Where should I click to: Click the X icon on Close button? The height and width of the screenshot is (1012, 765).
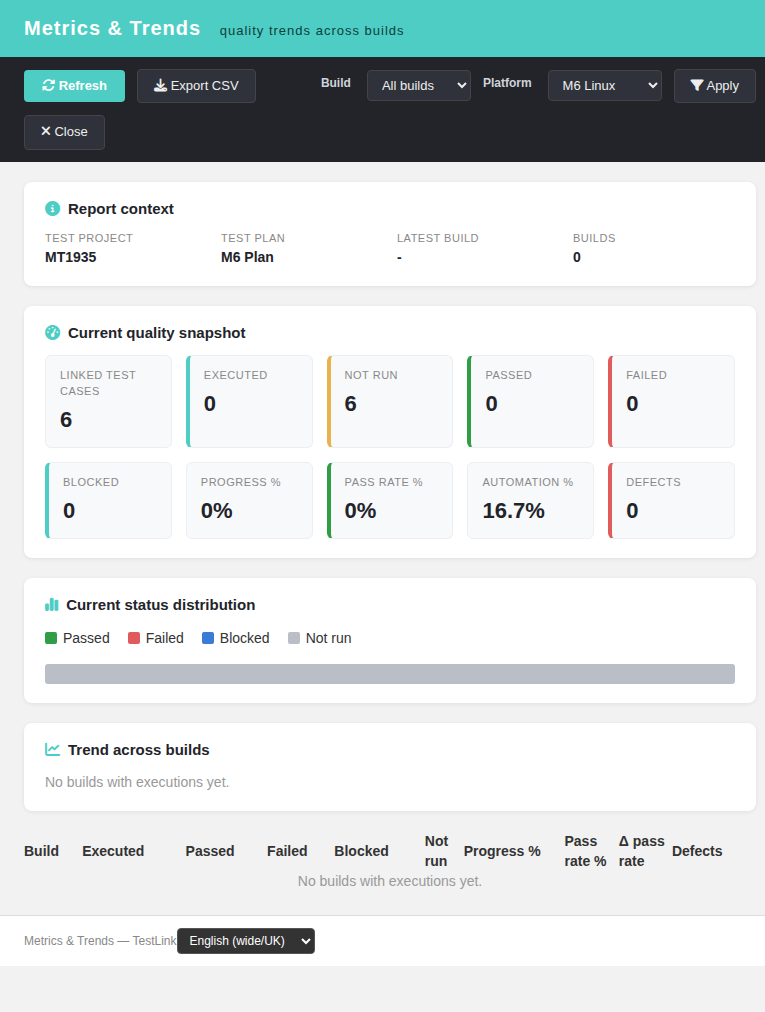pyautogui.click(x=46, y=131)
